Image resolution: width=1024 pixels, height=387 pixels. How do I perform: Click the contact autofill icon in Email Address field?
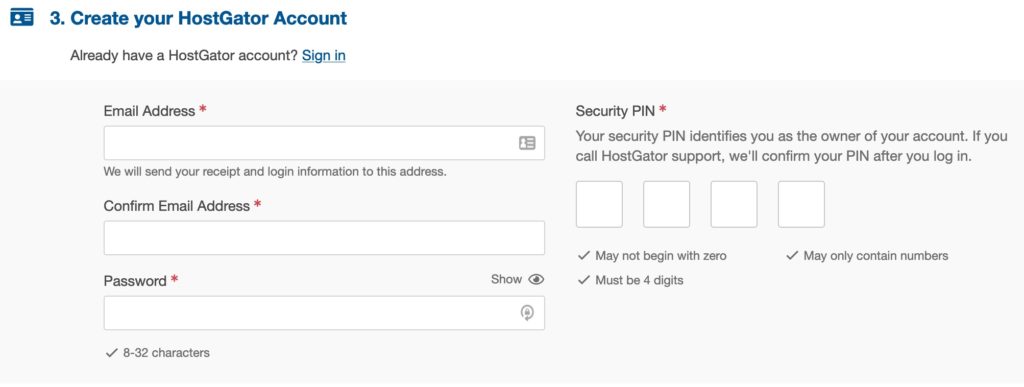point(527,143)
